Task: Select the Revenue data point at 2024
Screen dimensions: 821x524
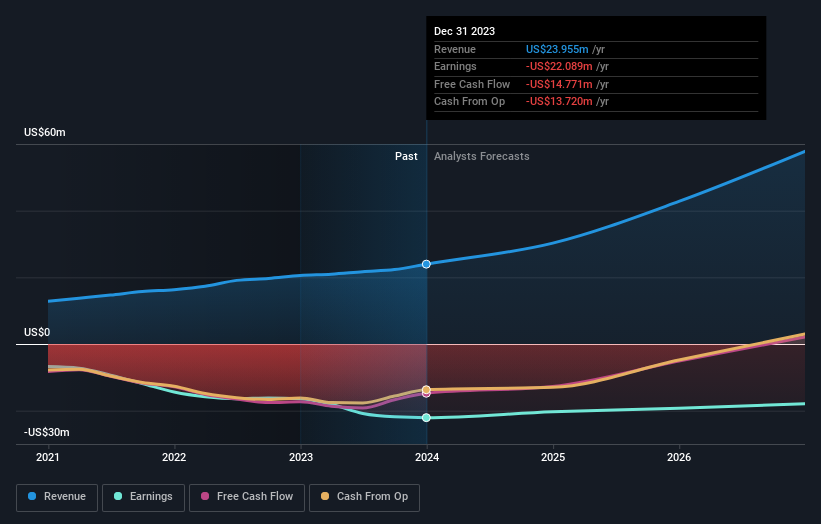Action: click(426, 264)
